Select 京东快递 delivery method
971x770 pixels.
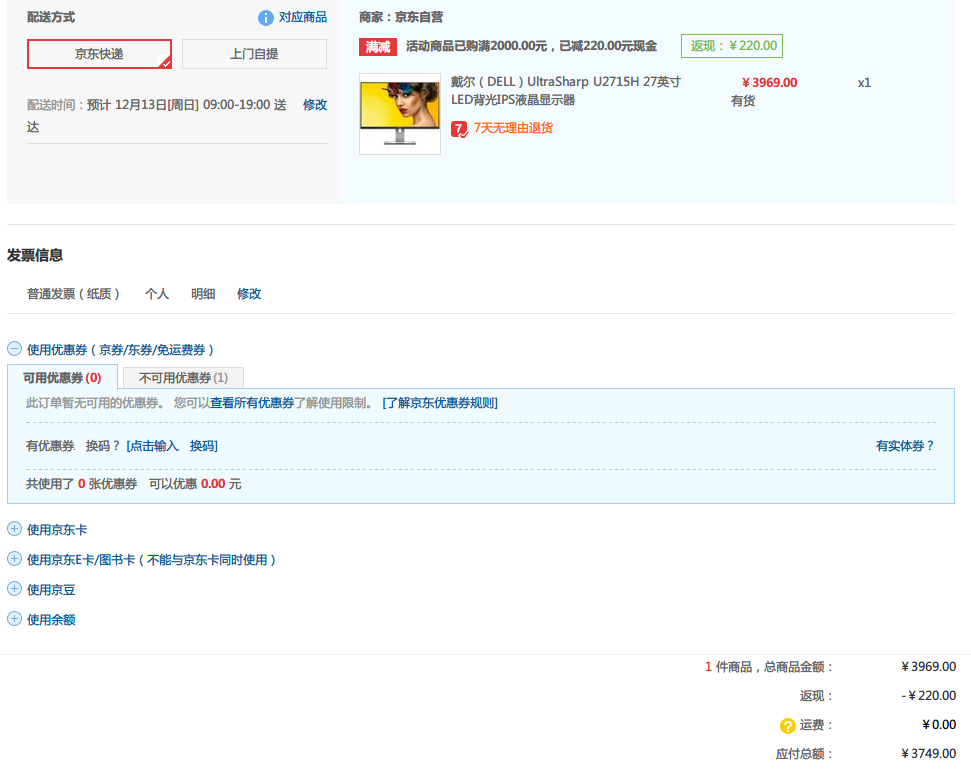pyautogui.click(x=99, y=54)
